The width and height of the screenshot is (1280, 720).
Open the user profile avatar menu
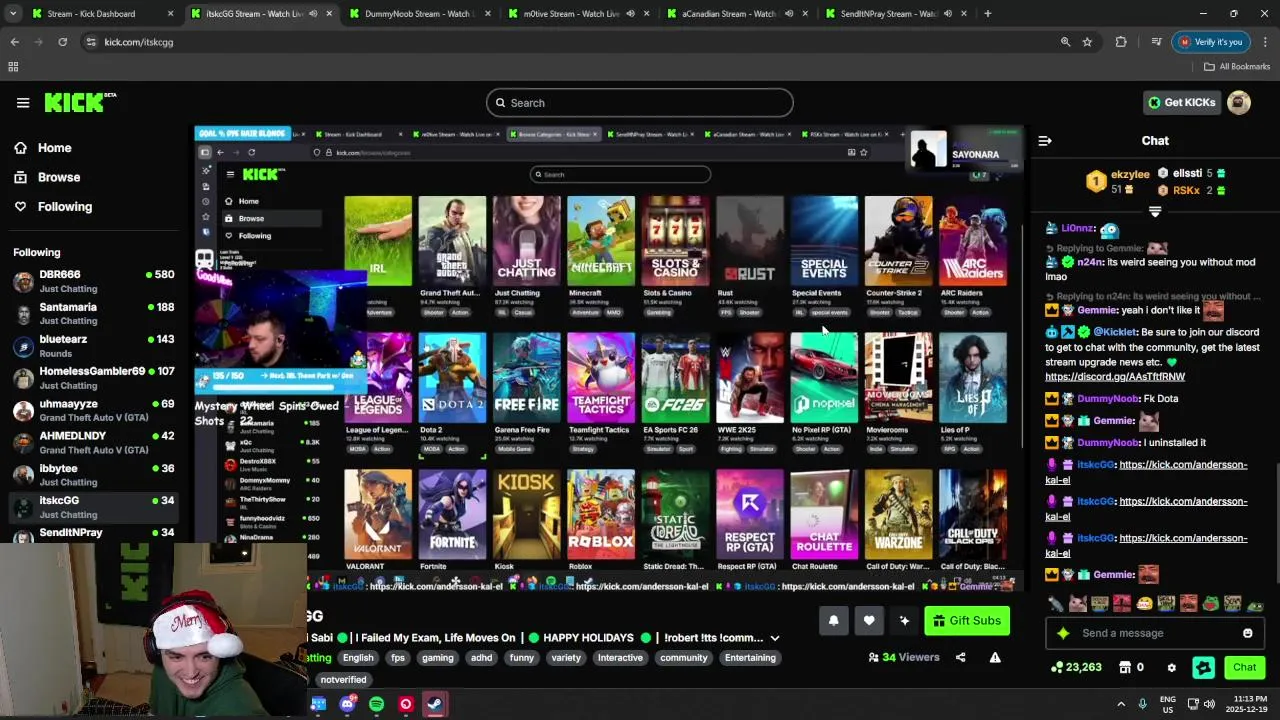1239,102
